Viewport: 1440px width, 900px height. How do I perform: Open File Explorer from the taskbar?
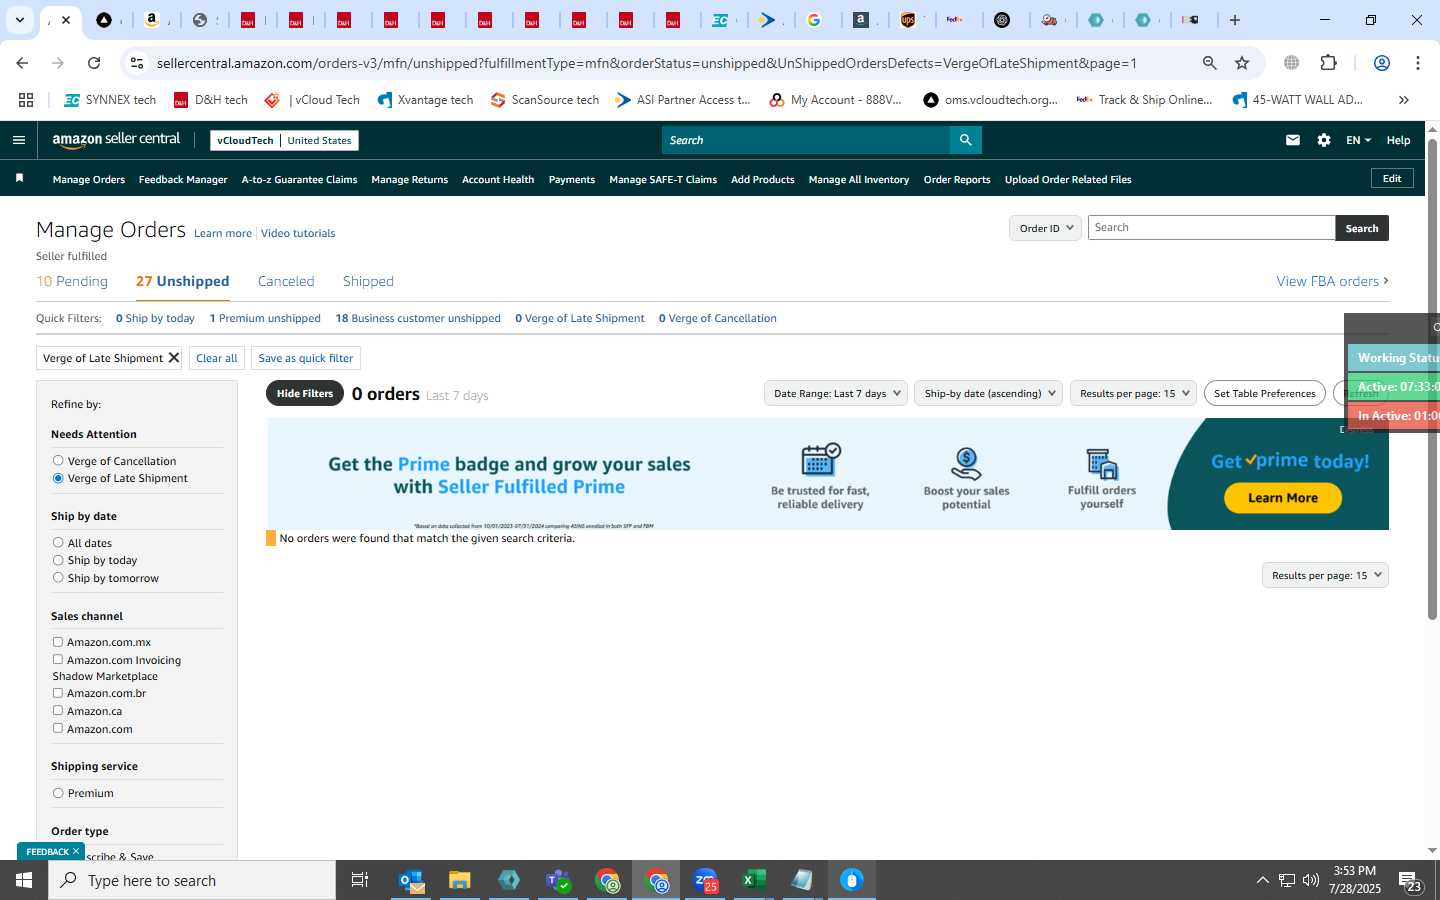coord(460,880)
